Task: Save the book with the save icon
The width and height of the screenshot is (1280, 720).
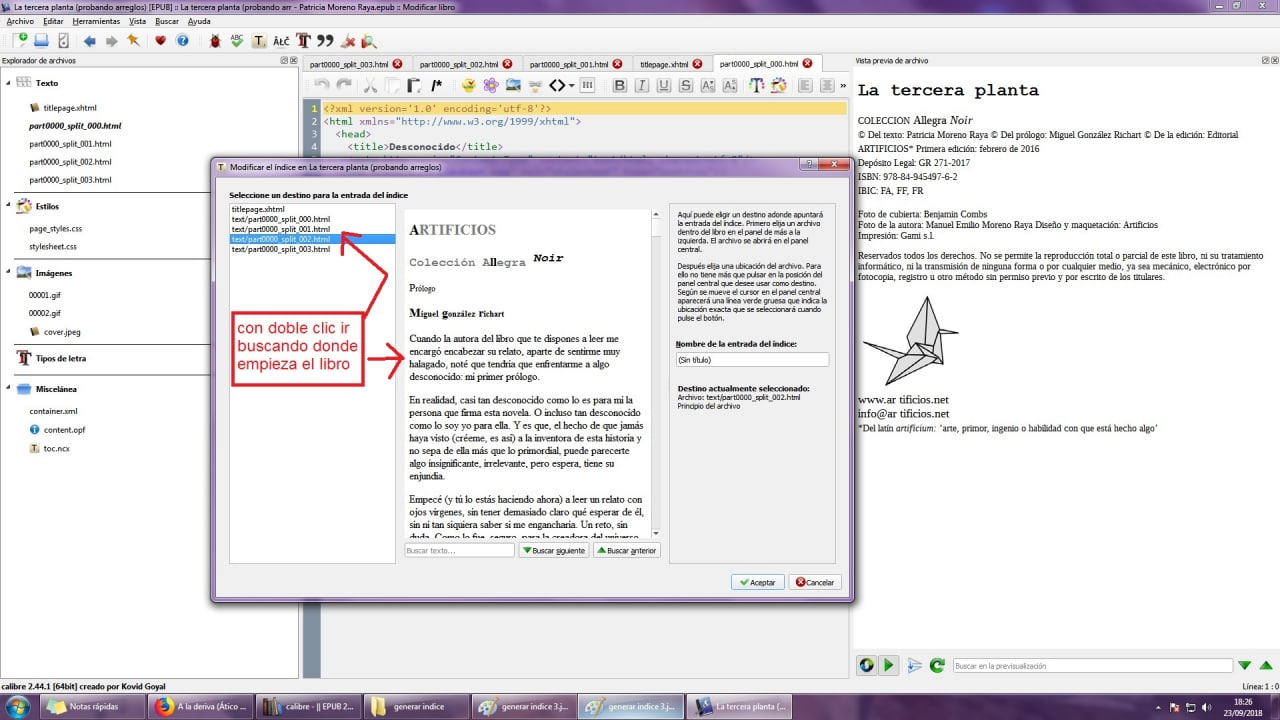Action: click(41, 41)
